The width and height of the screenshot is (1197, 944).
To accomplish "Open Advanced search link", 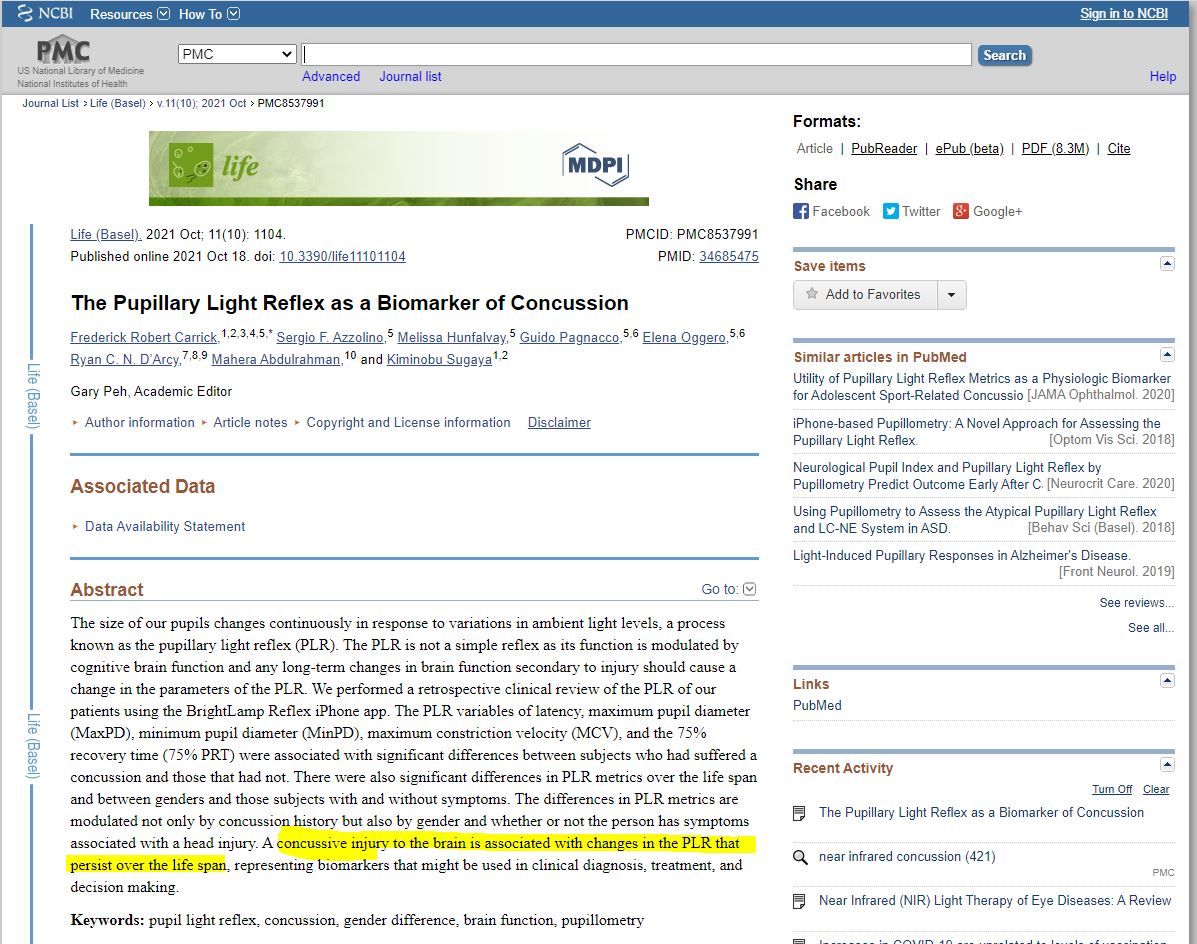I will click(x=331, y=76).
